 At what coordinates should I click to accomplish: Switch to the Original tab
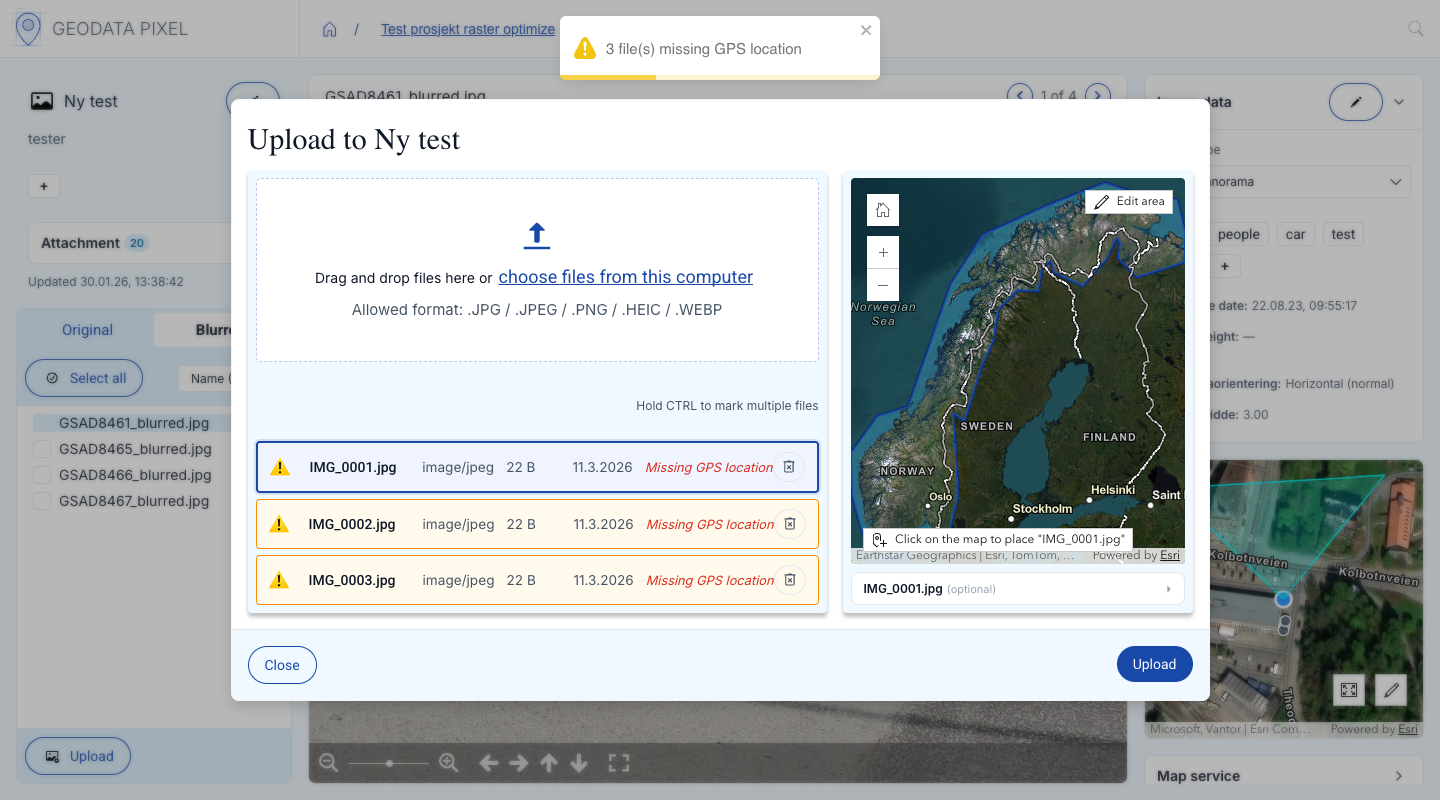coord(88,330)
